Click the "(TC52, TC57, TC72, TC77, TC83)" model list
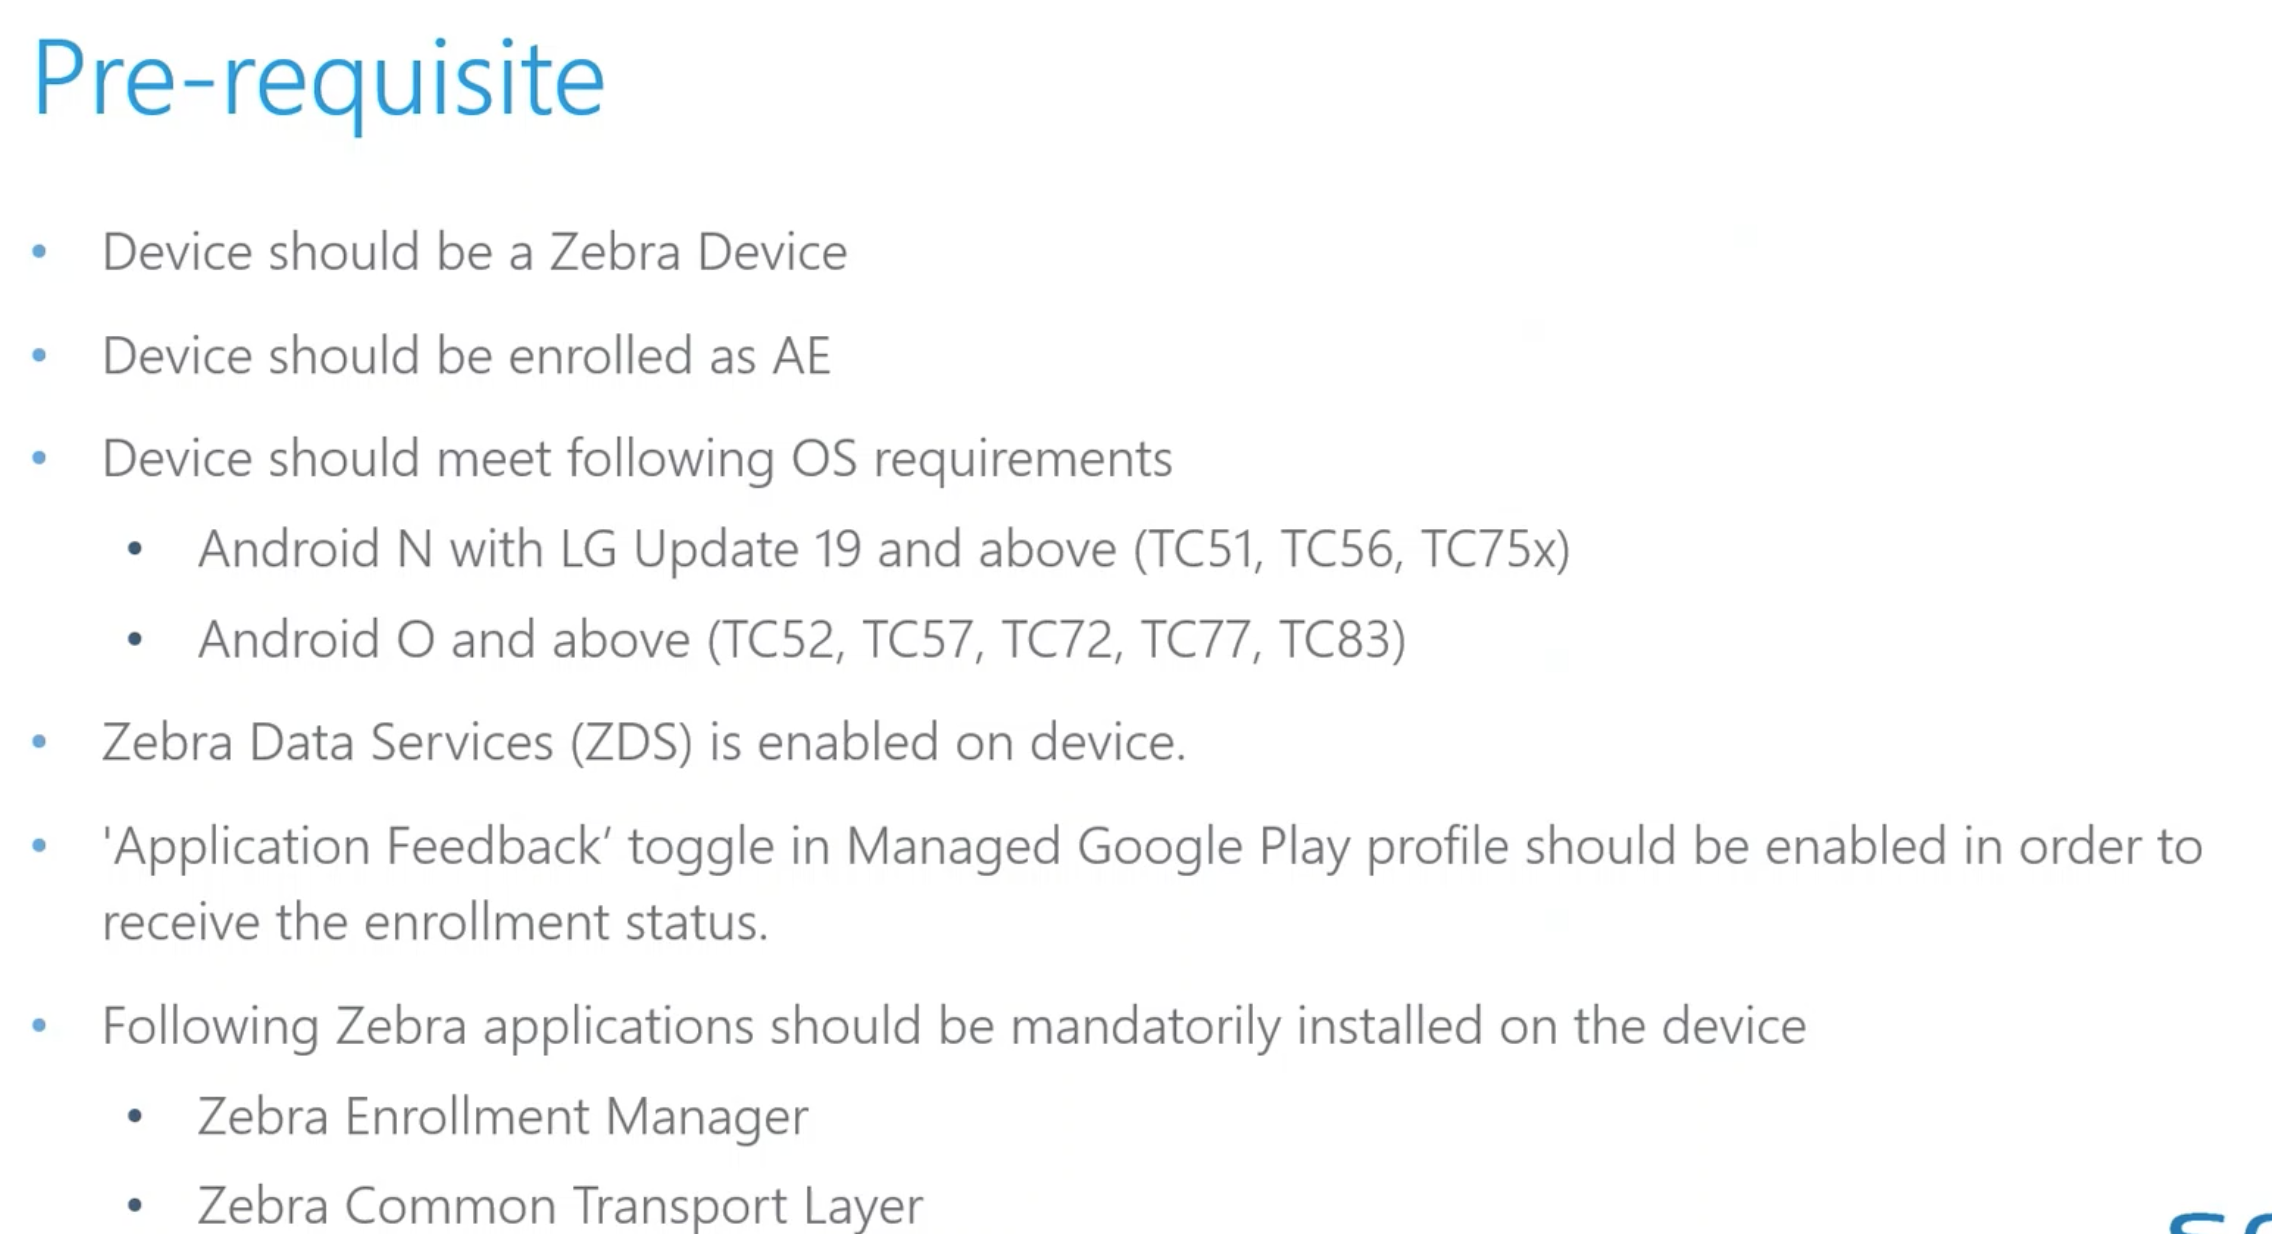The height and width of the screenshot is (1234, 2272). (x=1056, y=640)
